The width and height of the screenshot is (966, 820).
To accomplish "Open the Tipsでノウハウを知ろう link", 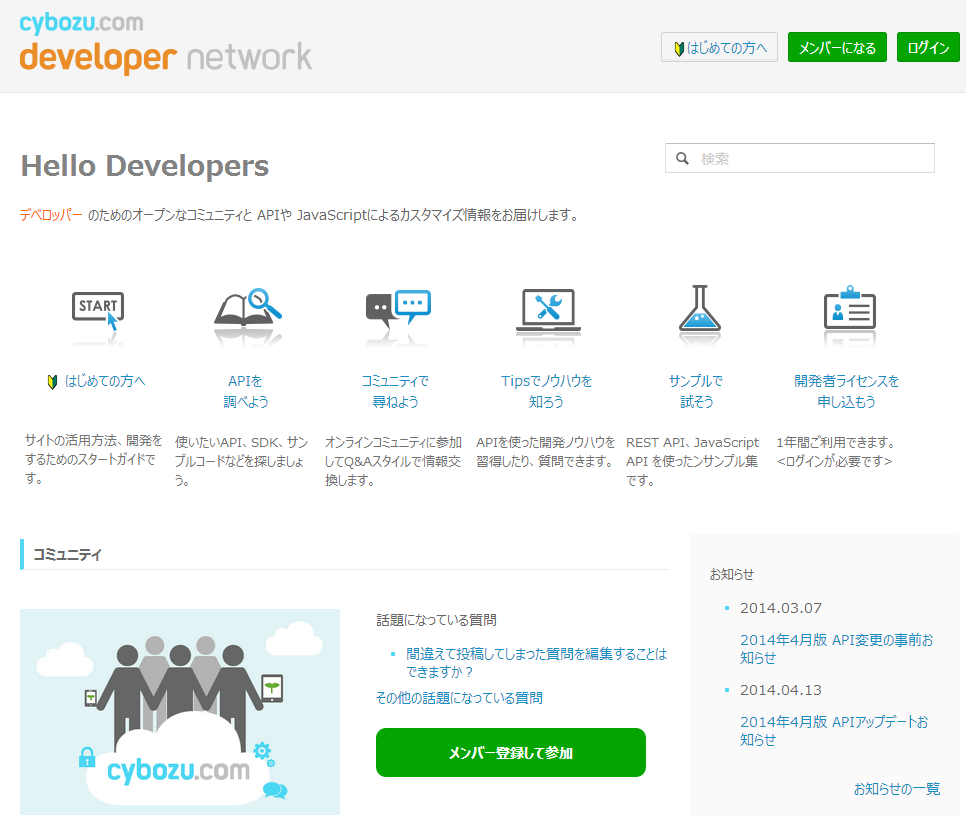I will point(546,391).
